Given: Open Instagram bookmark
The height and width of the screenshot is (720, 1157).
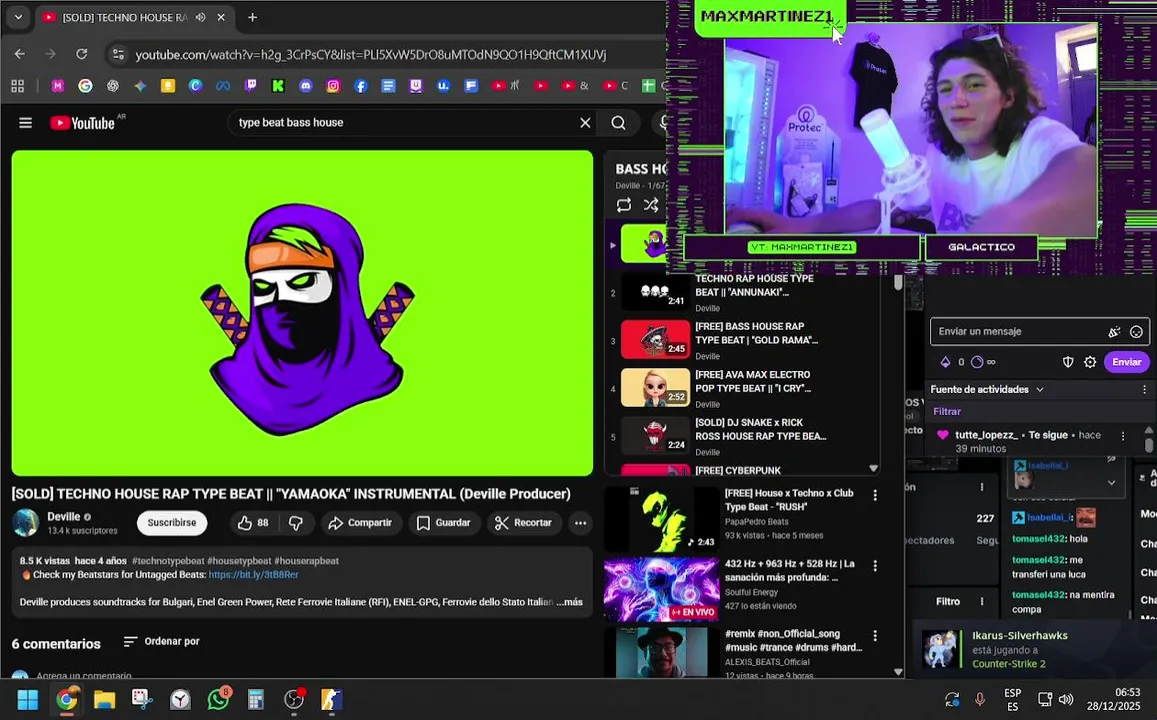Looking at the screenshot, I should 333,86.
